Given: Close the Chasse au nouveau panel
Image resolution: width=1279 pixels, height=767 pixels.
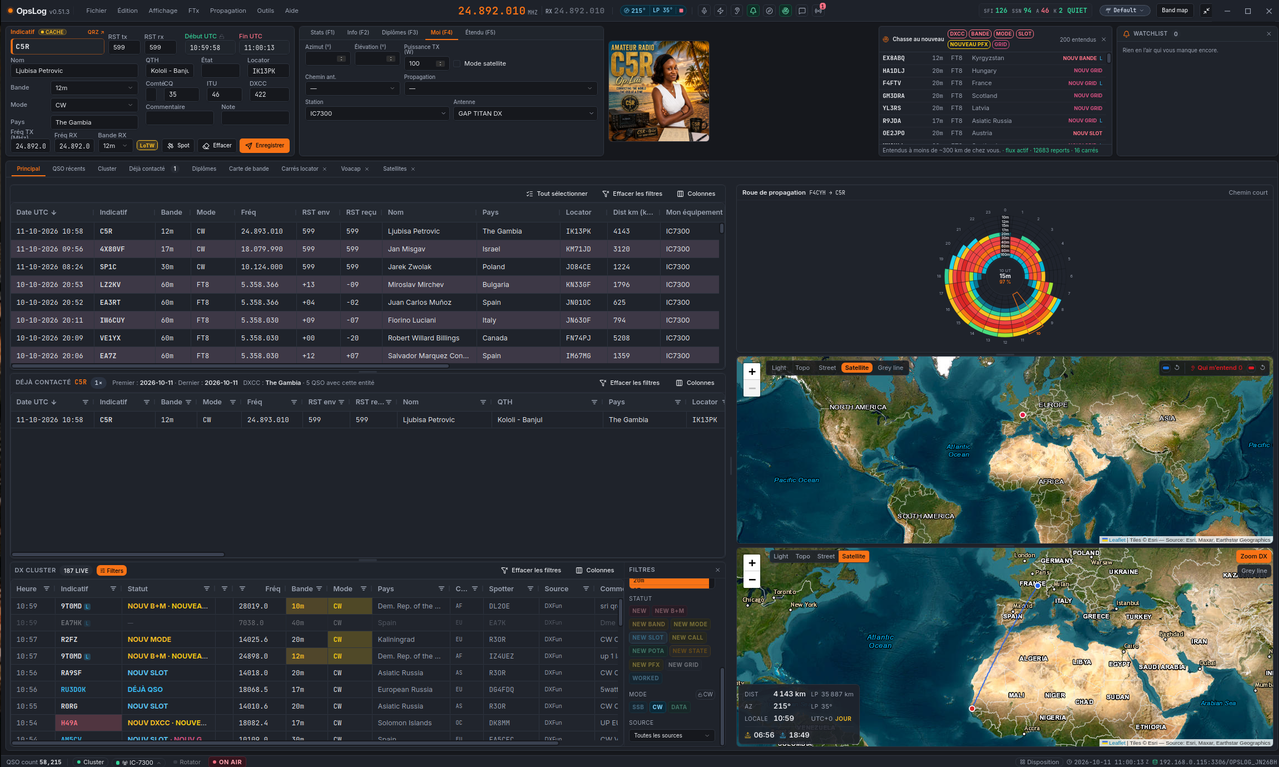Looking at the screenshot, I should click(1104, 39).
